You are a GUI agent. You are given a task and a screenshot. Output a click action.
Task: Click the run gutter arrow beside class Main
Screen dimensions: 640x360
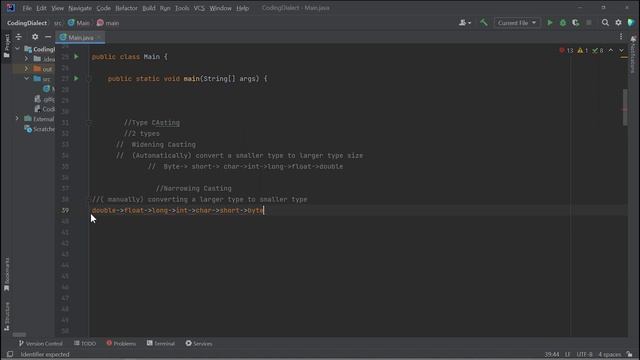point(76,57)
